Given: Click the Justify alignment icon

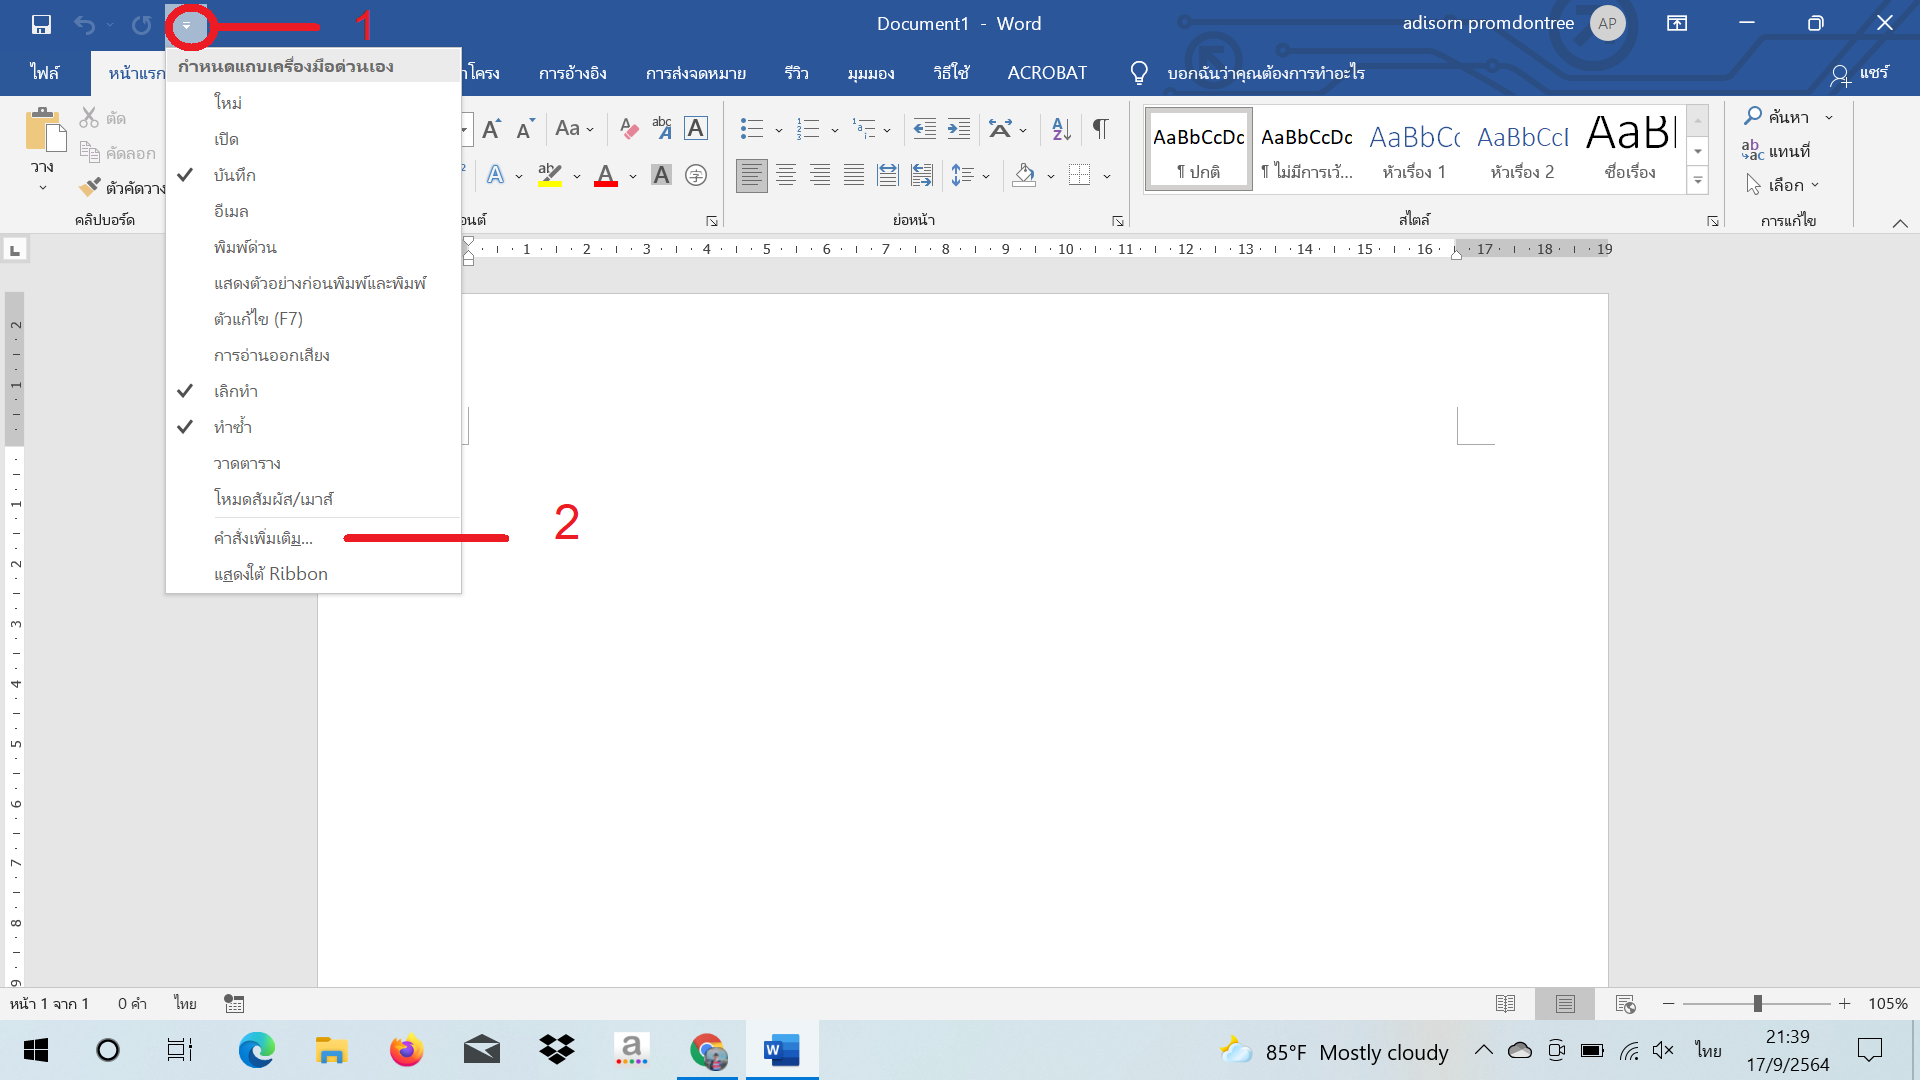Looking at the screenshot, I should tap(854, 176).
